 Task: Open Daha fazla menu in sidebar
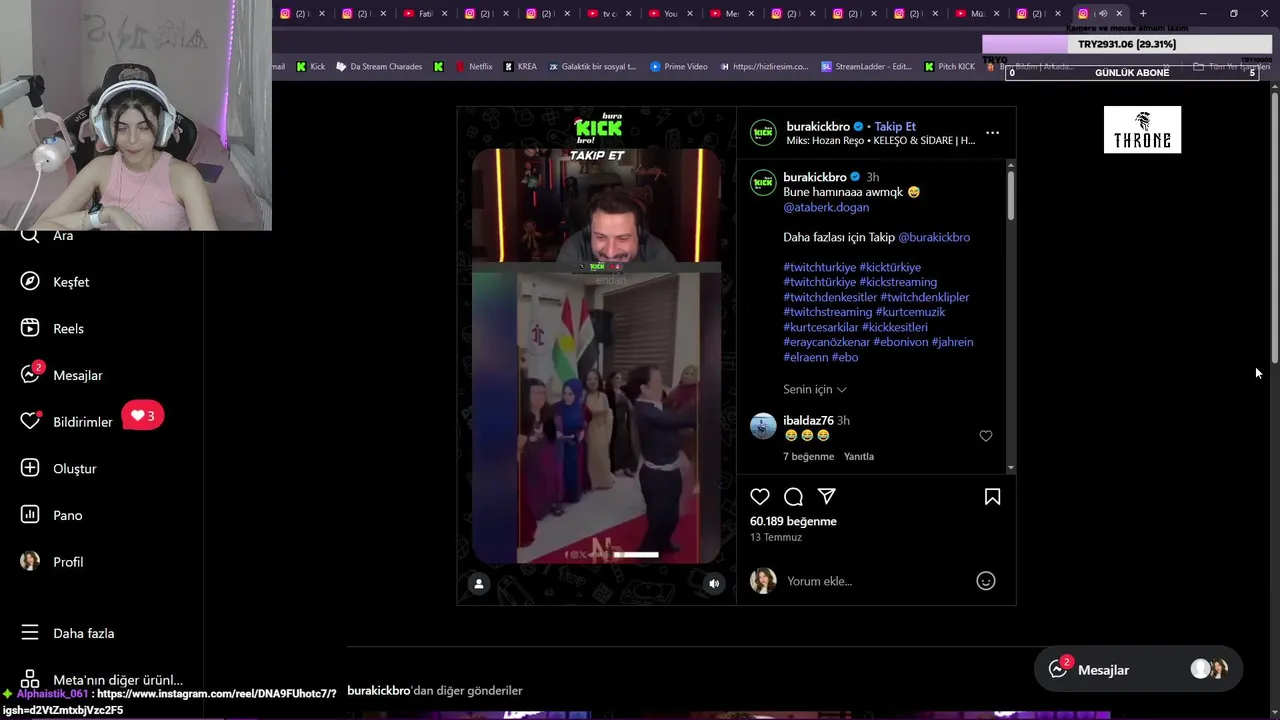tap(68, 633)
